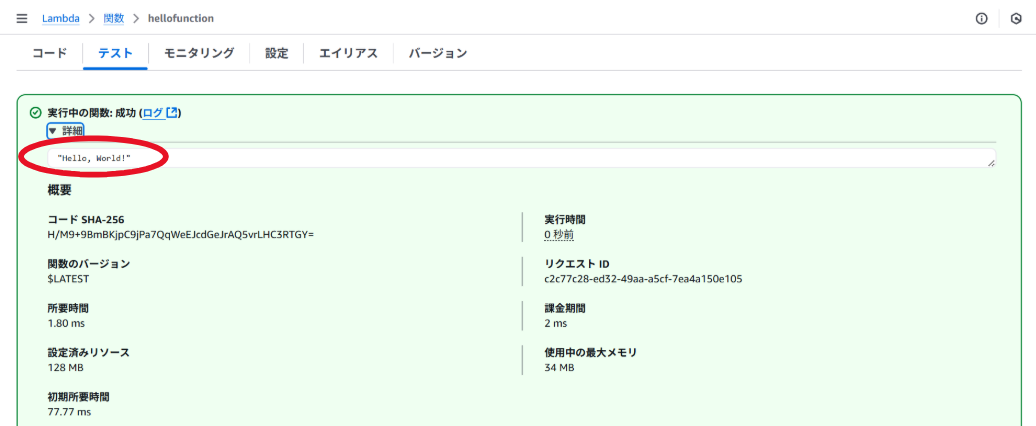Click the 実行時間 label
This screenshot has width=1036, height=426.
tap(565, 219)
